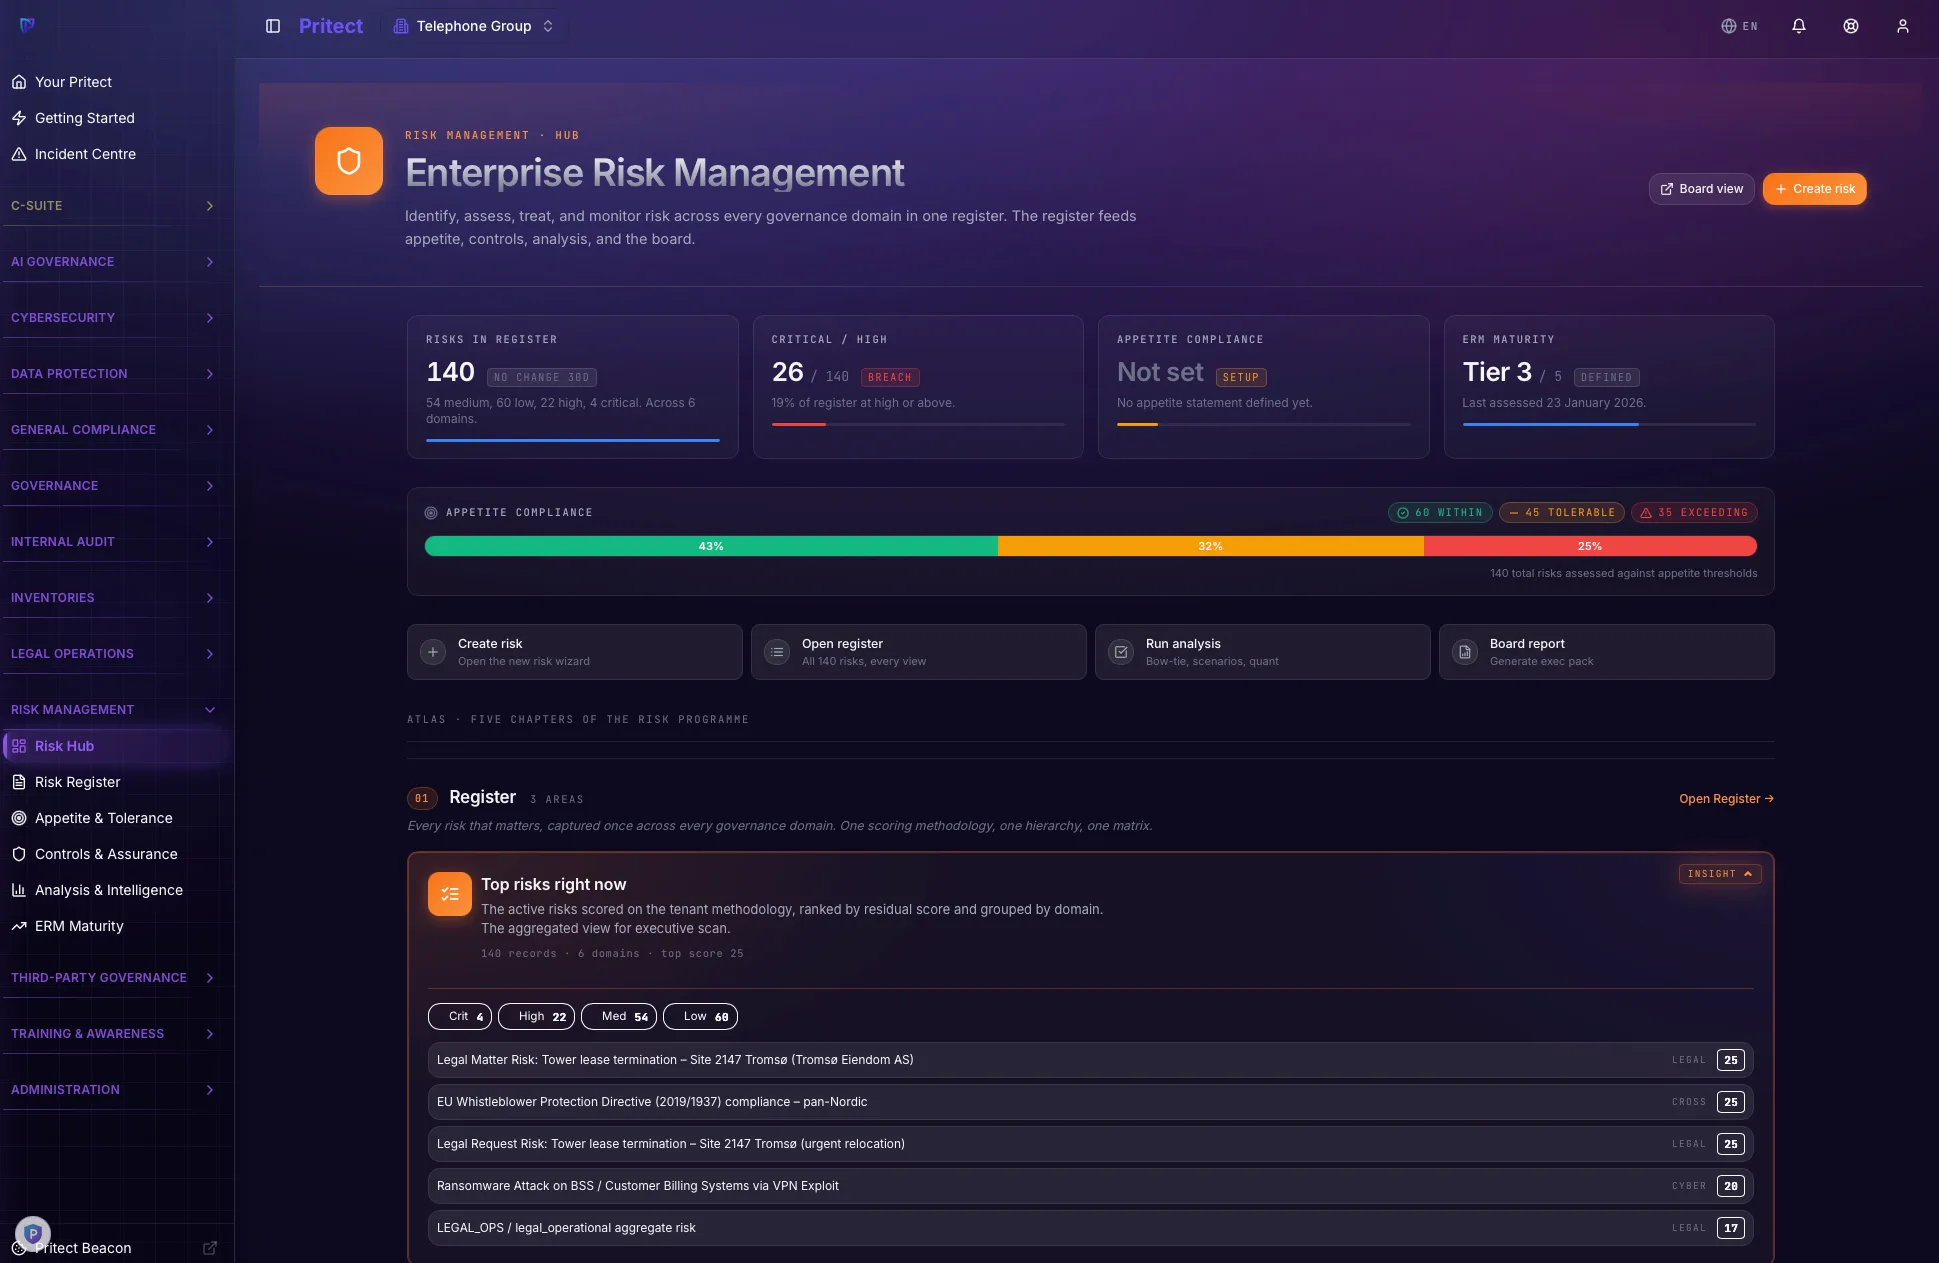1939x1263 pixels.
Task: Click the Board report document icon
Action: [x=1465, y=652]
